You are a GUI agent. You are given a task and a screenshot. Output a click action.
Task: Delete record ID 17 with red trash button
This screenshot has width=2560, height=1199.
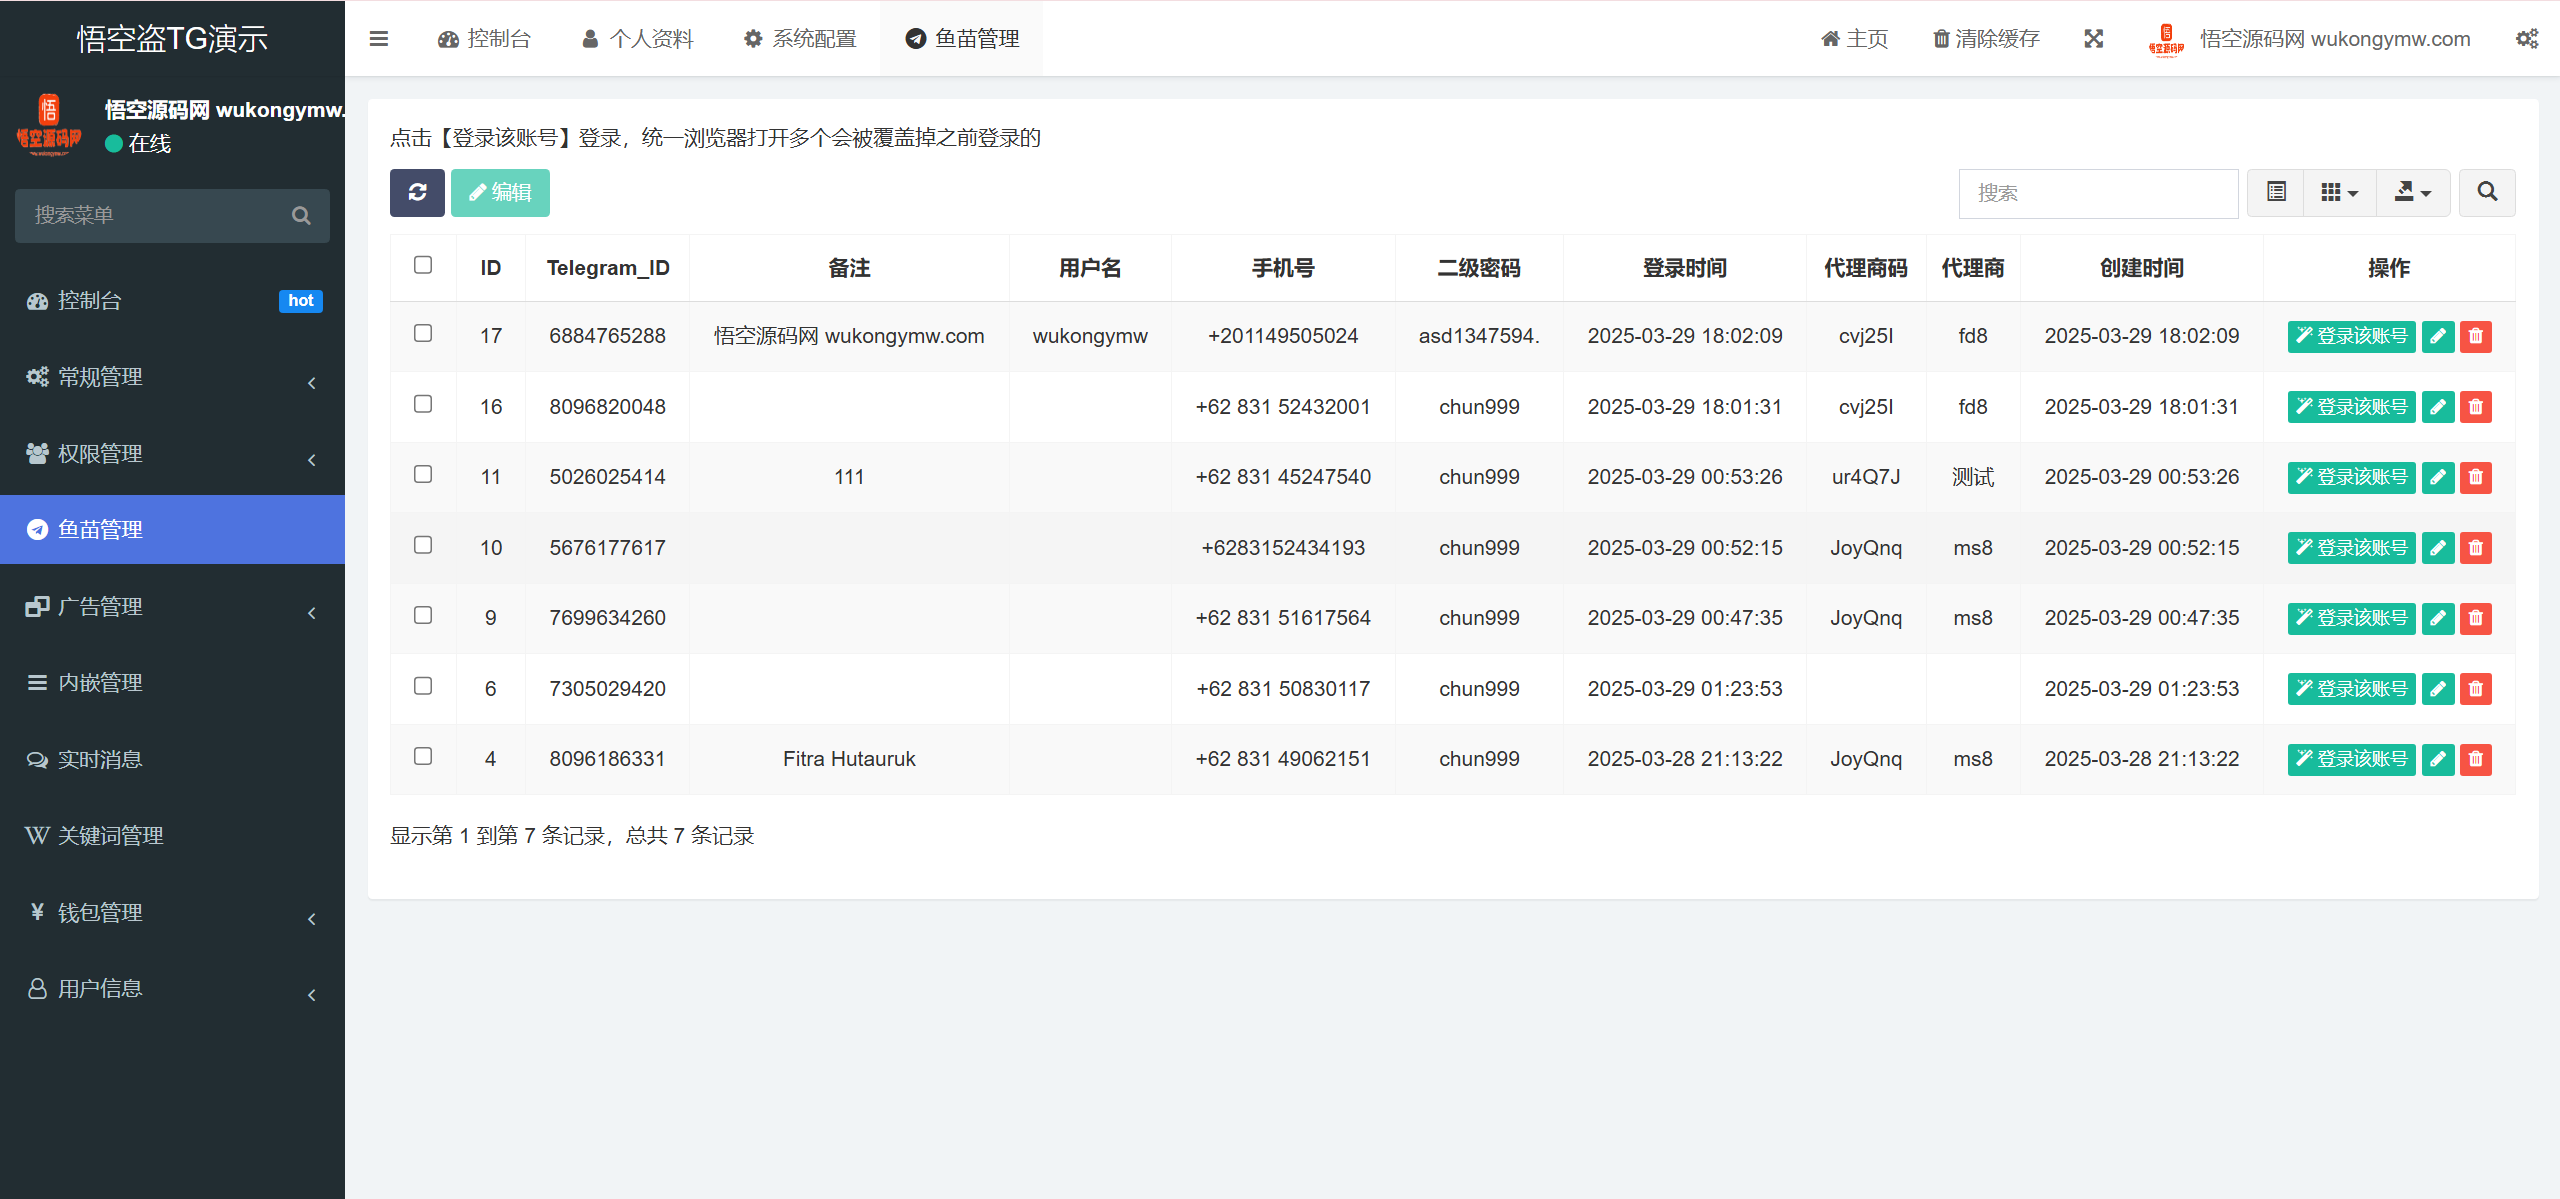(2476, 336)
